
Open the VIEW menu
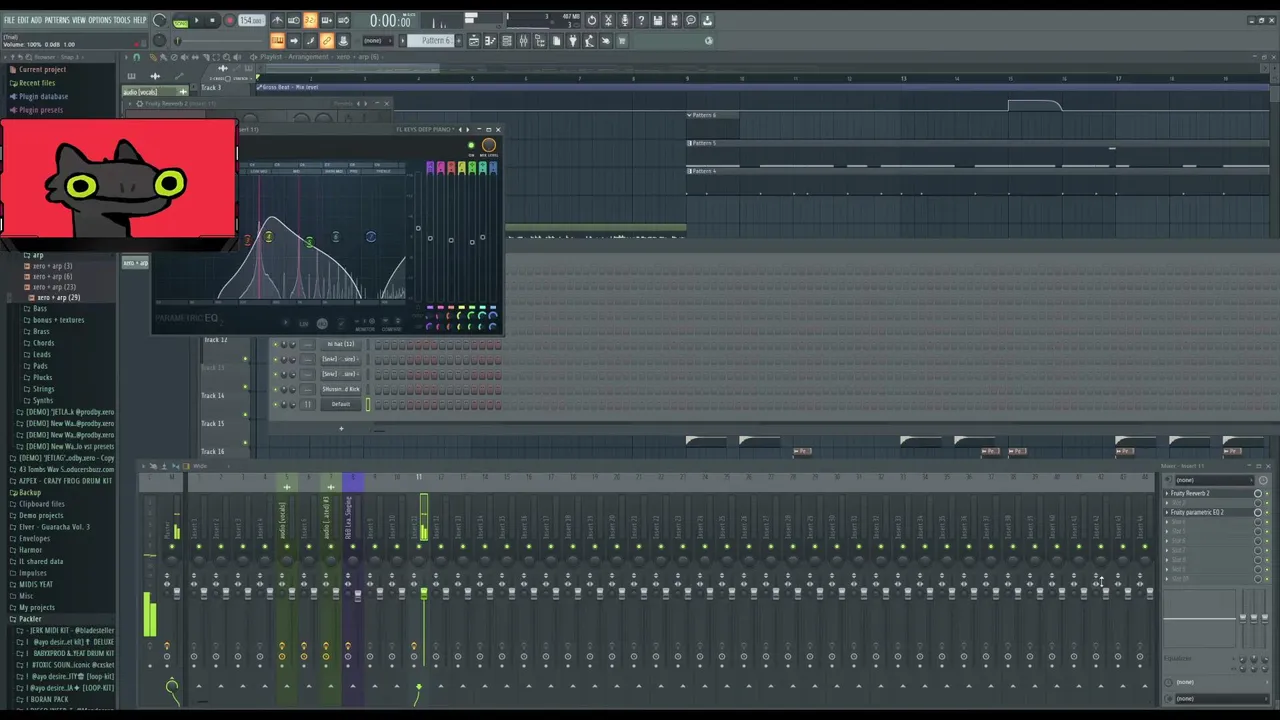(79, 20)
